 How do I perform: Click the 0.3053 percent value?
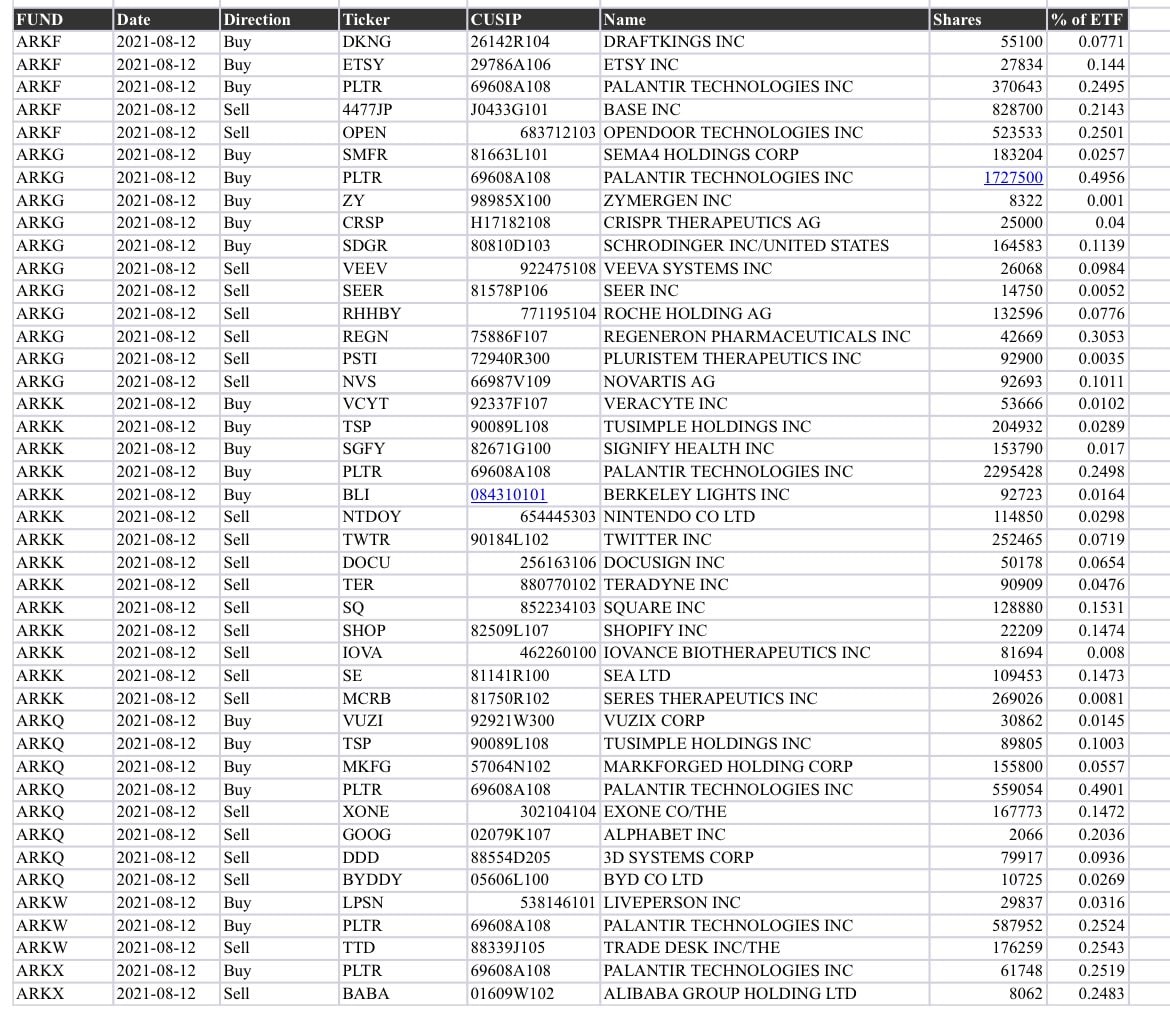pos(1087,337)
